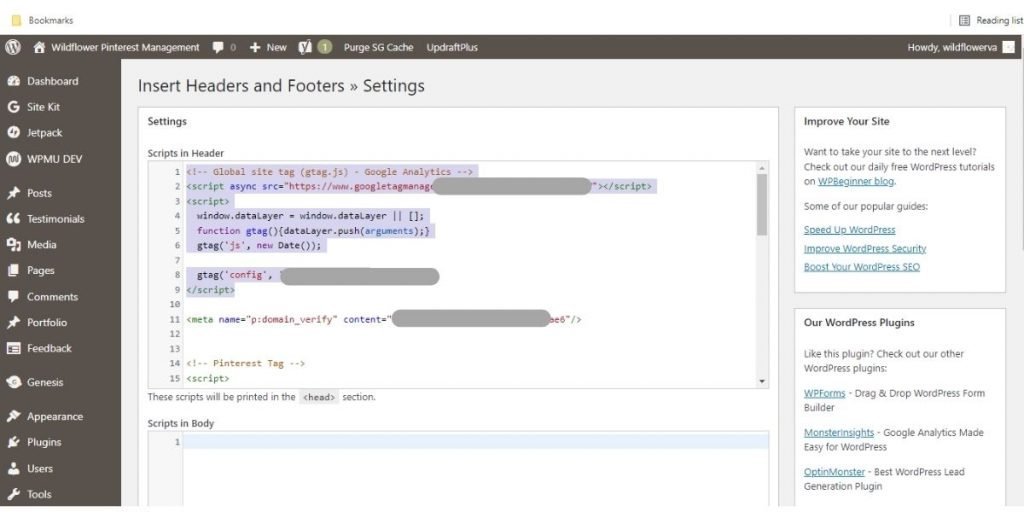
Task: Click the function gtag() code line
Action: [x=313, y=231]
